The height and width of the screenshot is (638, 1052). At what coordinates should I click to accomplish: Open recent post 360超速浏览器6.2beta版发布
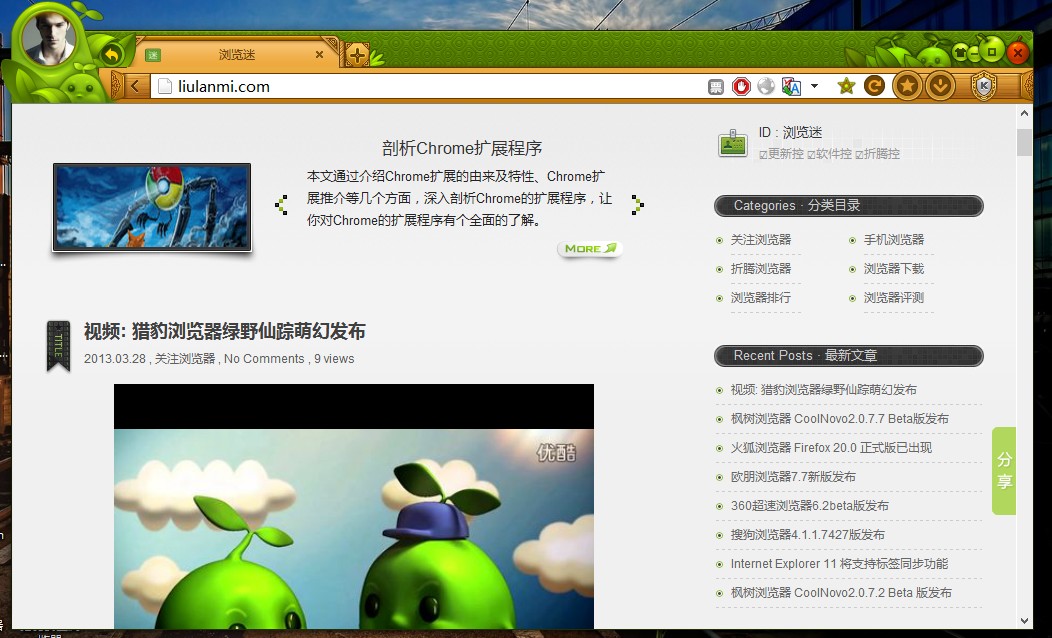[810, 506]
